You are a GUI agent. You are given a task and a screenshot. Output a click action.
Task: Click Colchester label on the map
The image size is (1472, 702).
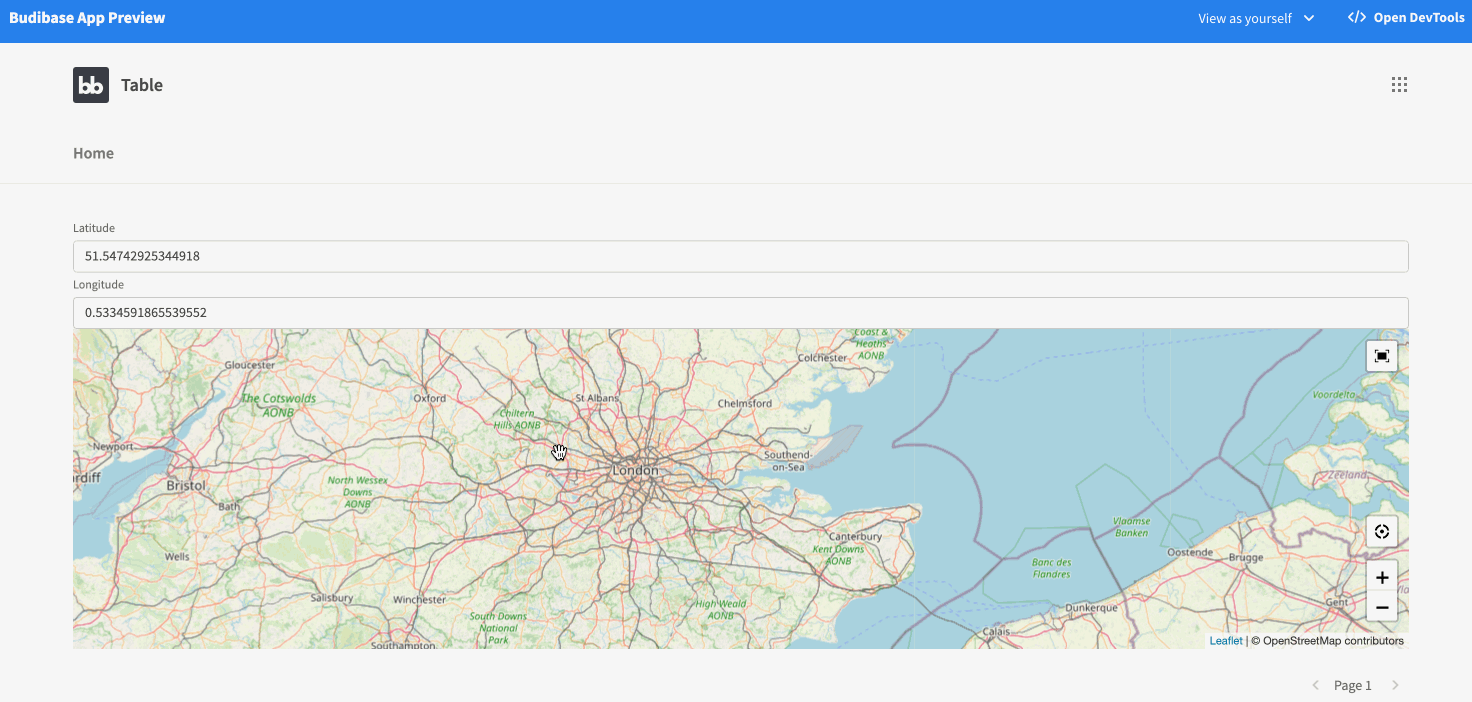click(822, 358)
